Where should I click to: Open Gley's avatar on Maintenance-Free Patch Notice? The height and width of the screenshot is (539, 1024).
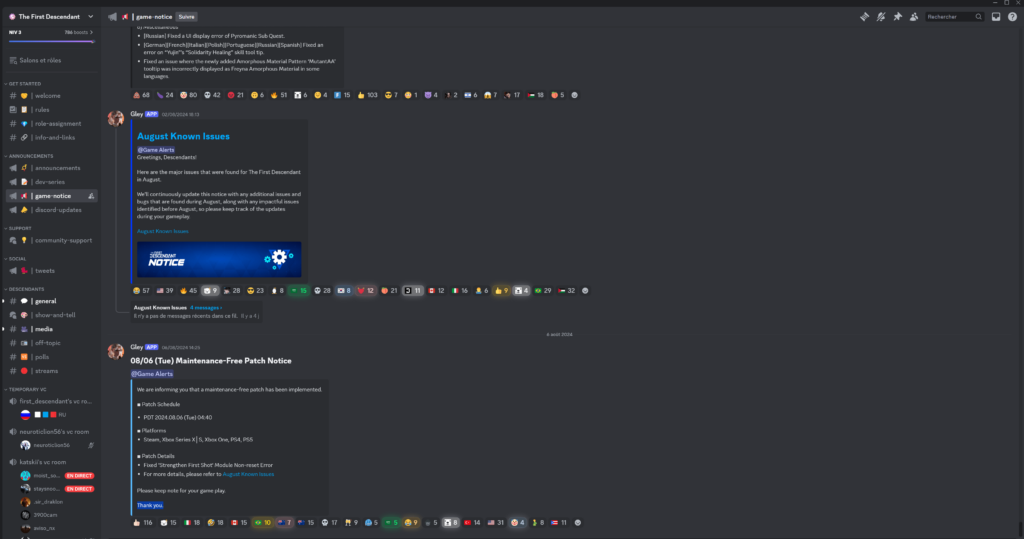116,351
